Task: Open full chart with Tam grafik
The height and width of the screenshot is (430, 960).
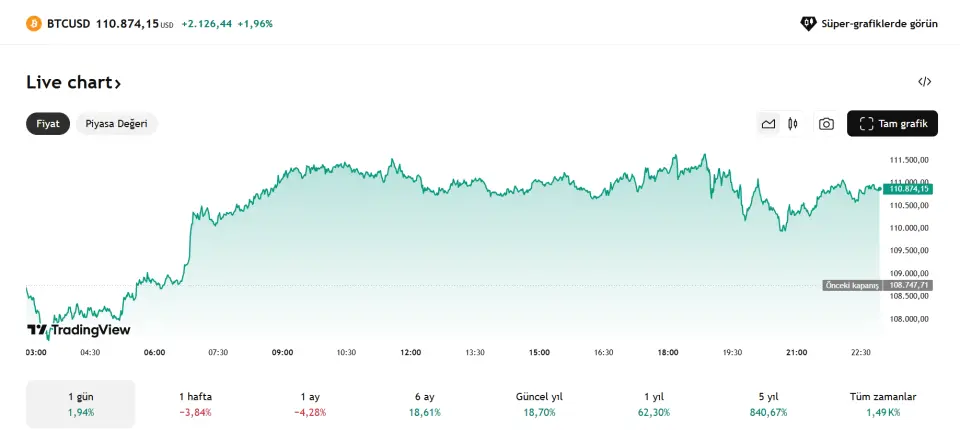Action: coord(892,124)
